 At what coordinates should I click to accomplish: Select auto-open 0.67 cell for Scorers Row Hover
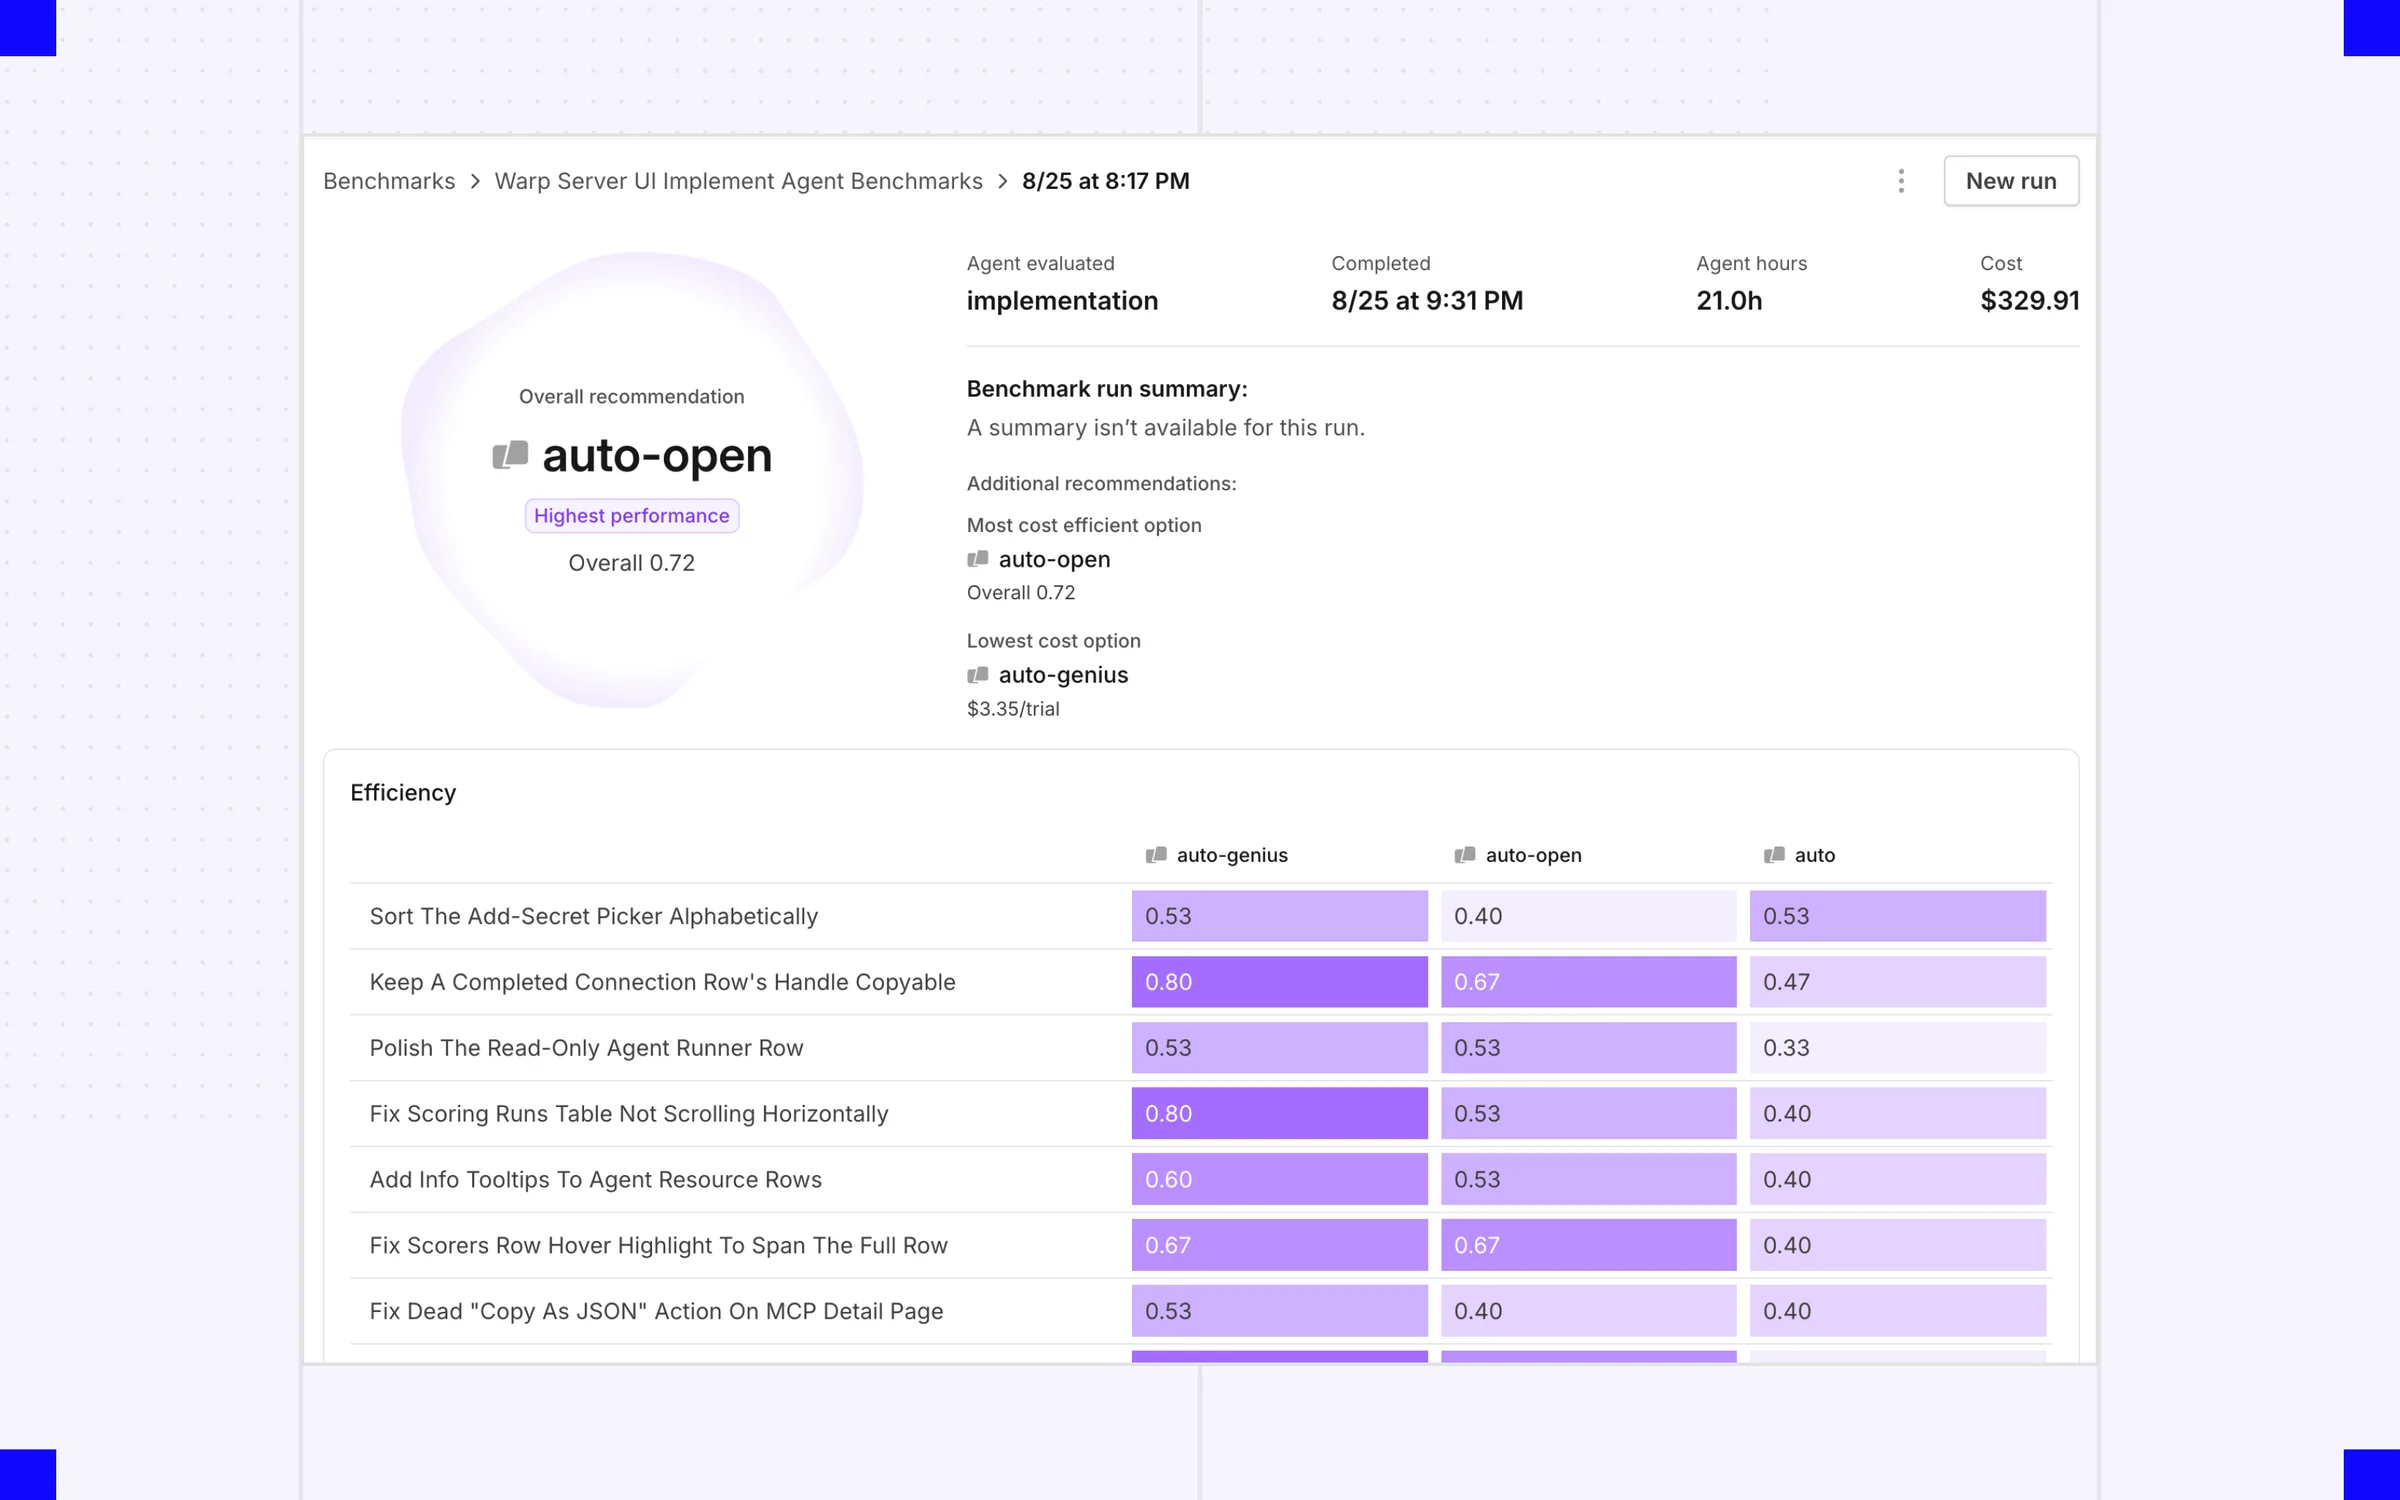coord(1588,1245)
